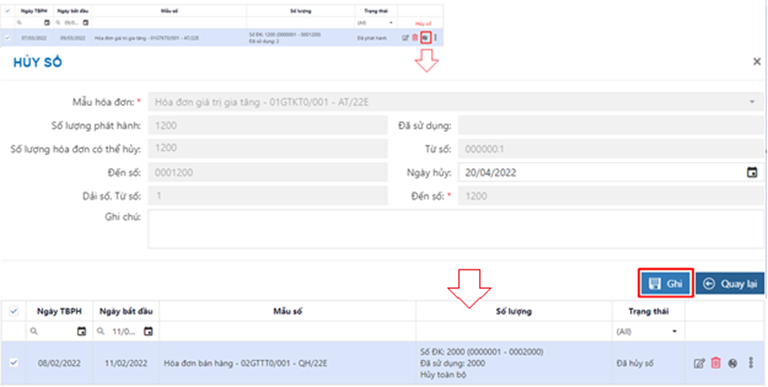Screen dimensions: 768x387
Task: Click red trash delete icon in bottom row
Action: 716,363
